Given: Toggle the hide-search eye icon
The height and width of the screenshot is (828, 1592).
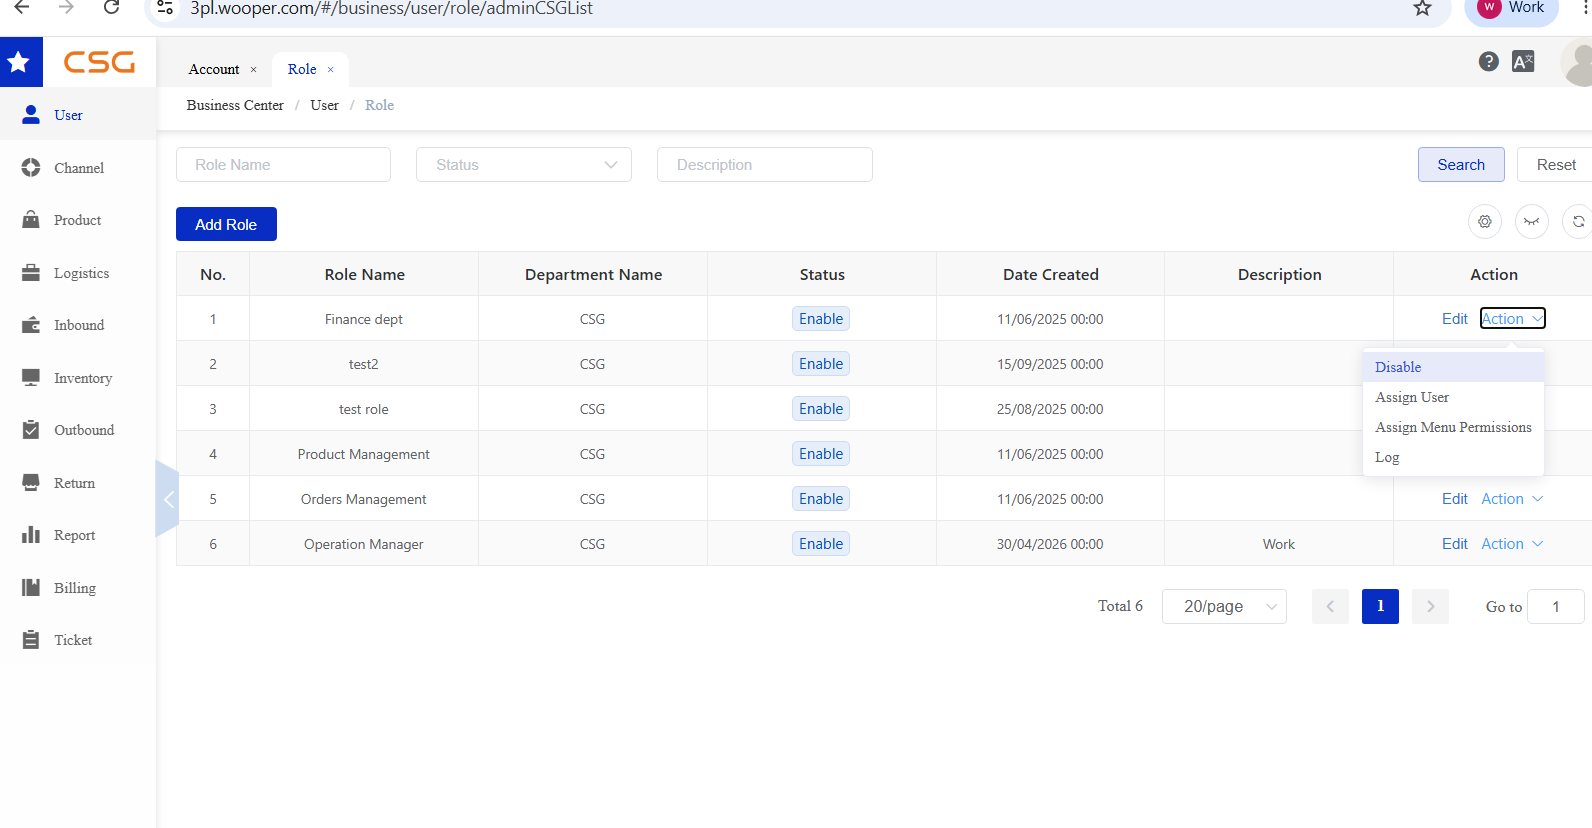Looking at the screenshot, I should click(x=1532, y=222).
